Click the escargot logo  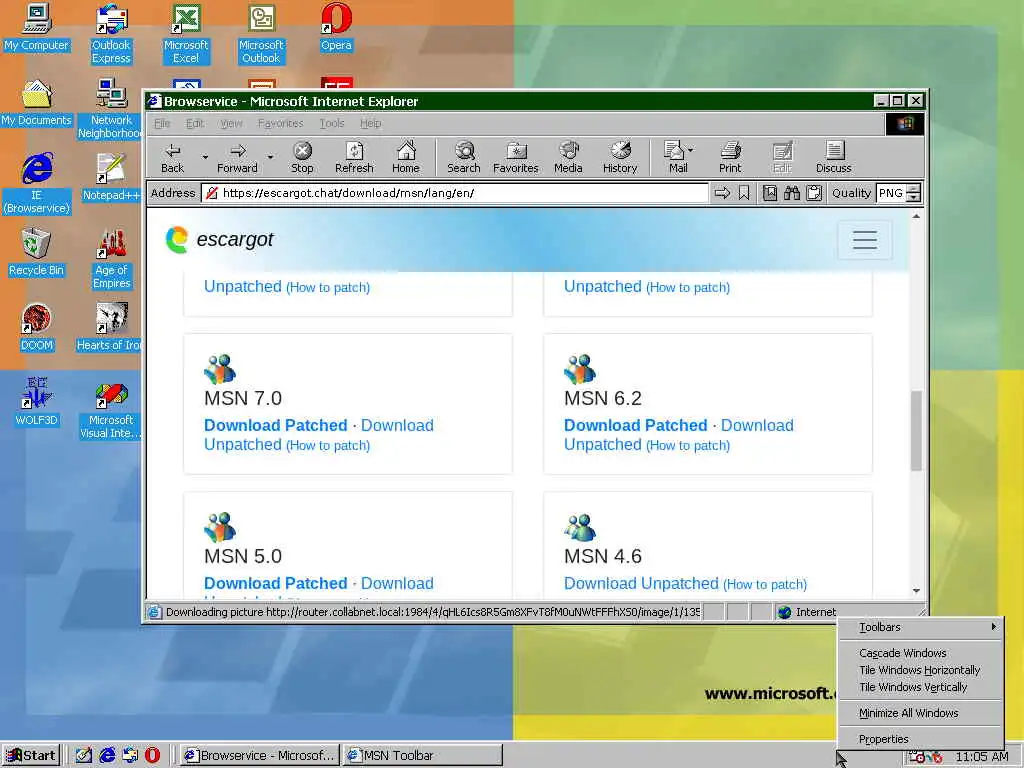219,240
